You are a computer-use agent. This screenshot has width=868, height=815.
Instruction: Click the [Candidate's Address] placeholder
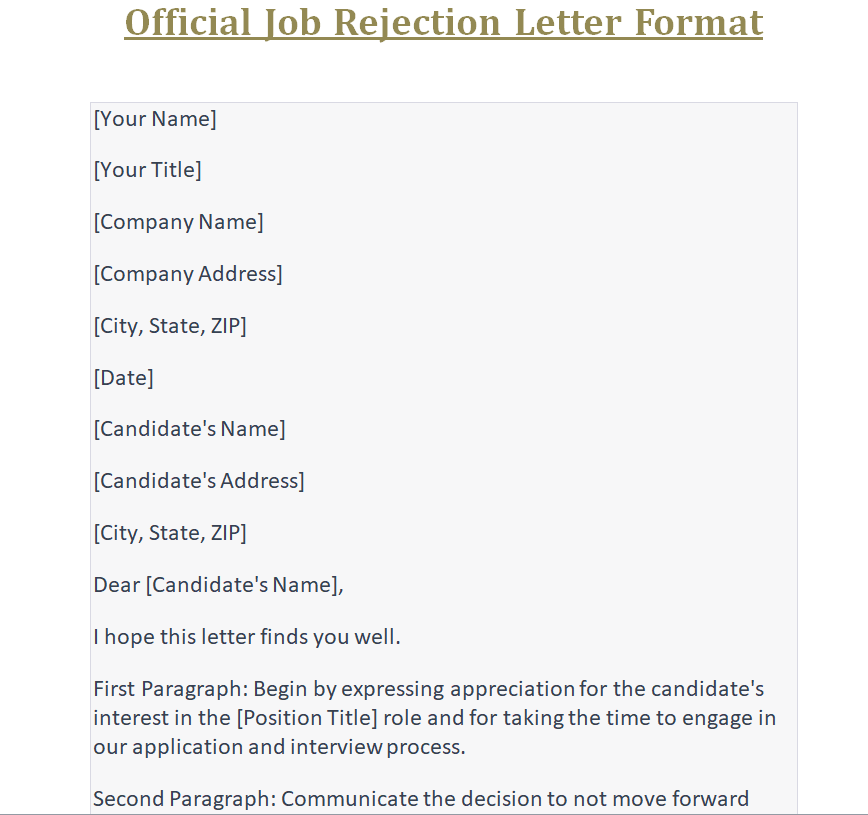click(x=199, y=481)
